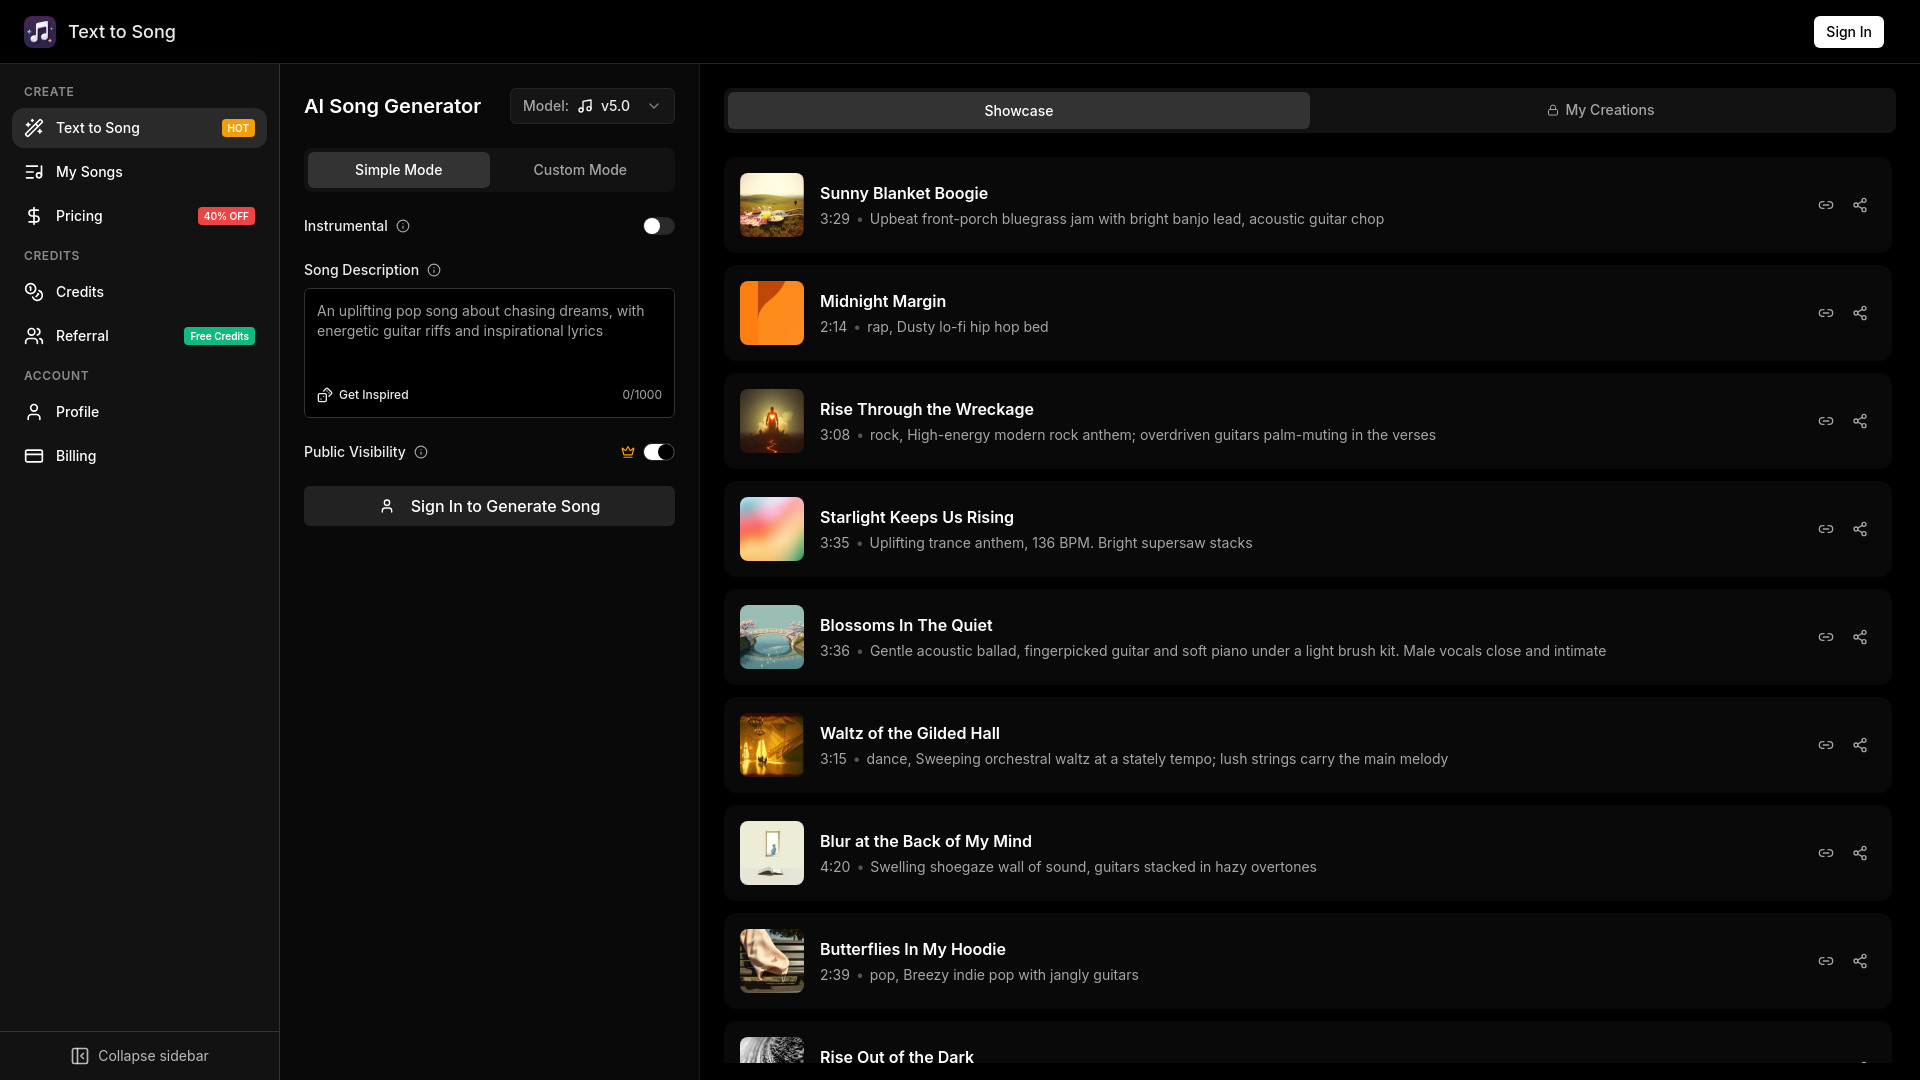Click the info icon next to Instrumental
1920x1080 pixels.
pyautogui.click(x=402, y=226)
